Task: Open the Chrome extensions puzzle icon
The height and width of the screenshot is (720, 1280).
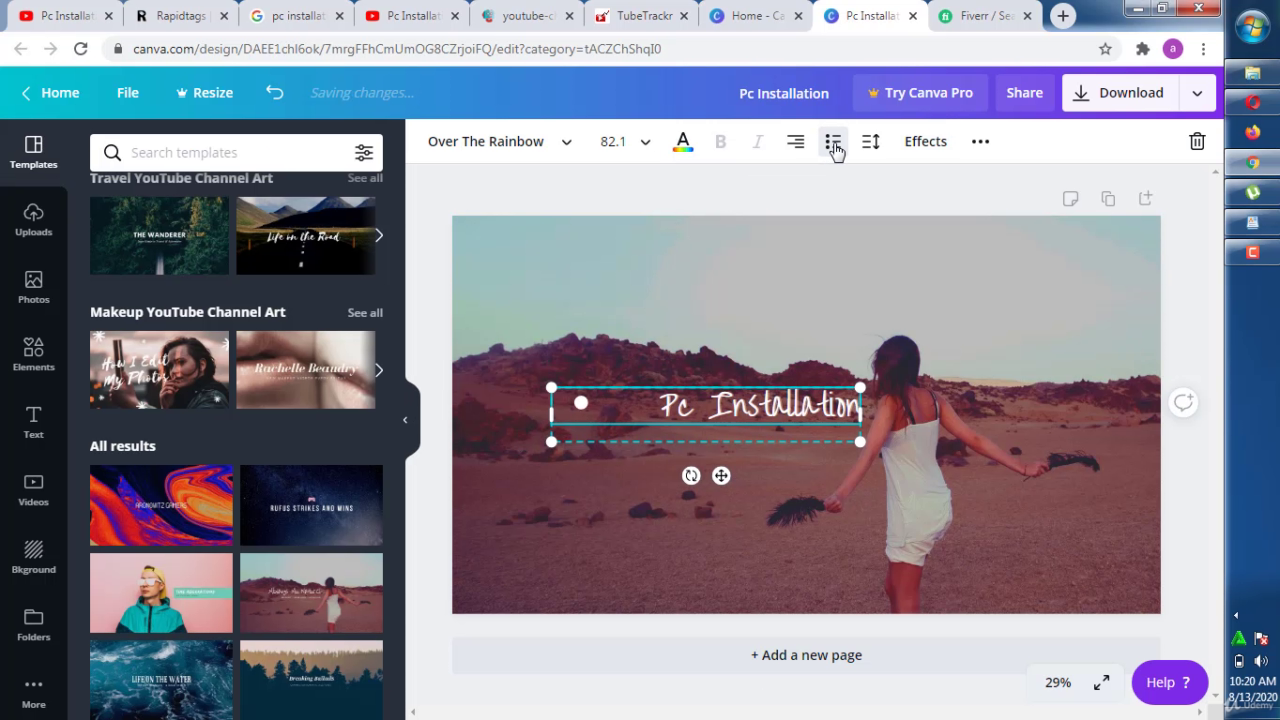Action: [x=1143, y=49]
